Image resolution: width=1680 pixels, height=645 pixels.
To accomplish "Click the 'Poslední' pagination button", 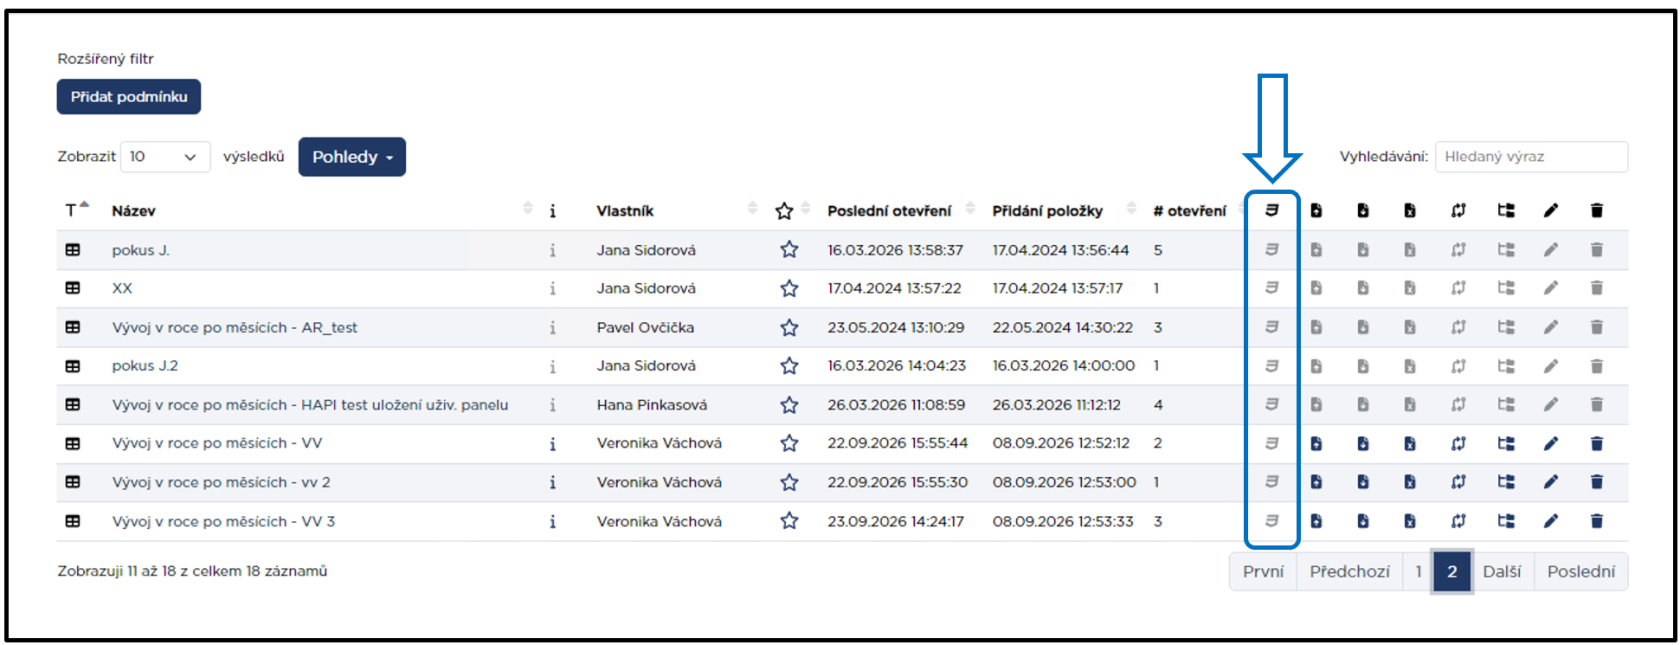I will click(x=1581, y=572).
